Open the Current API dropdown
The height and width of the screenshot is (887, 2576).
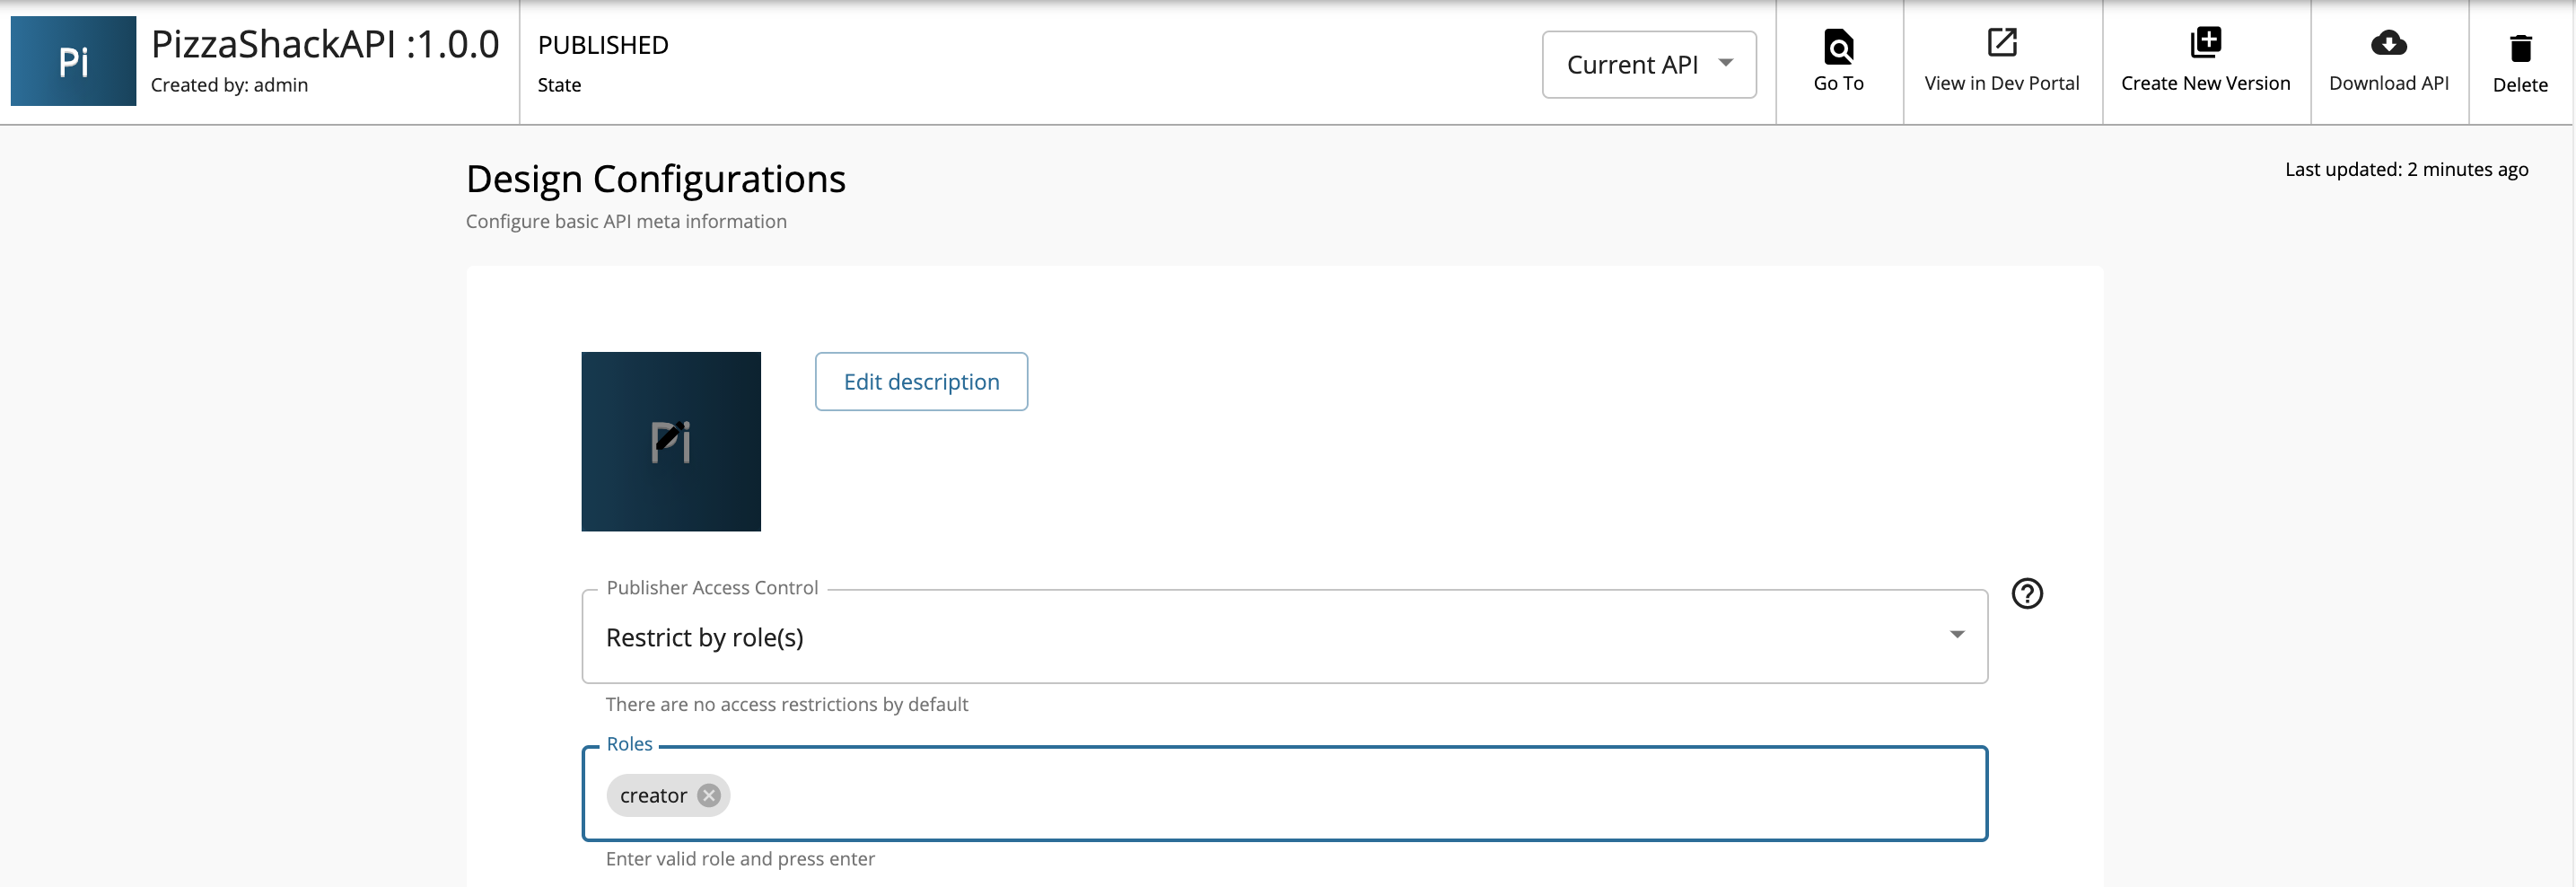1648,65
